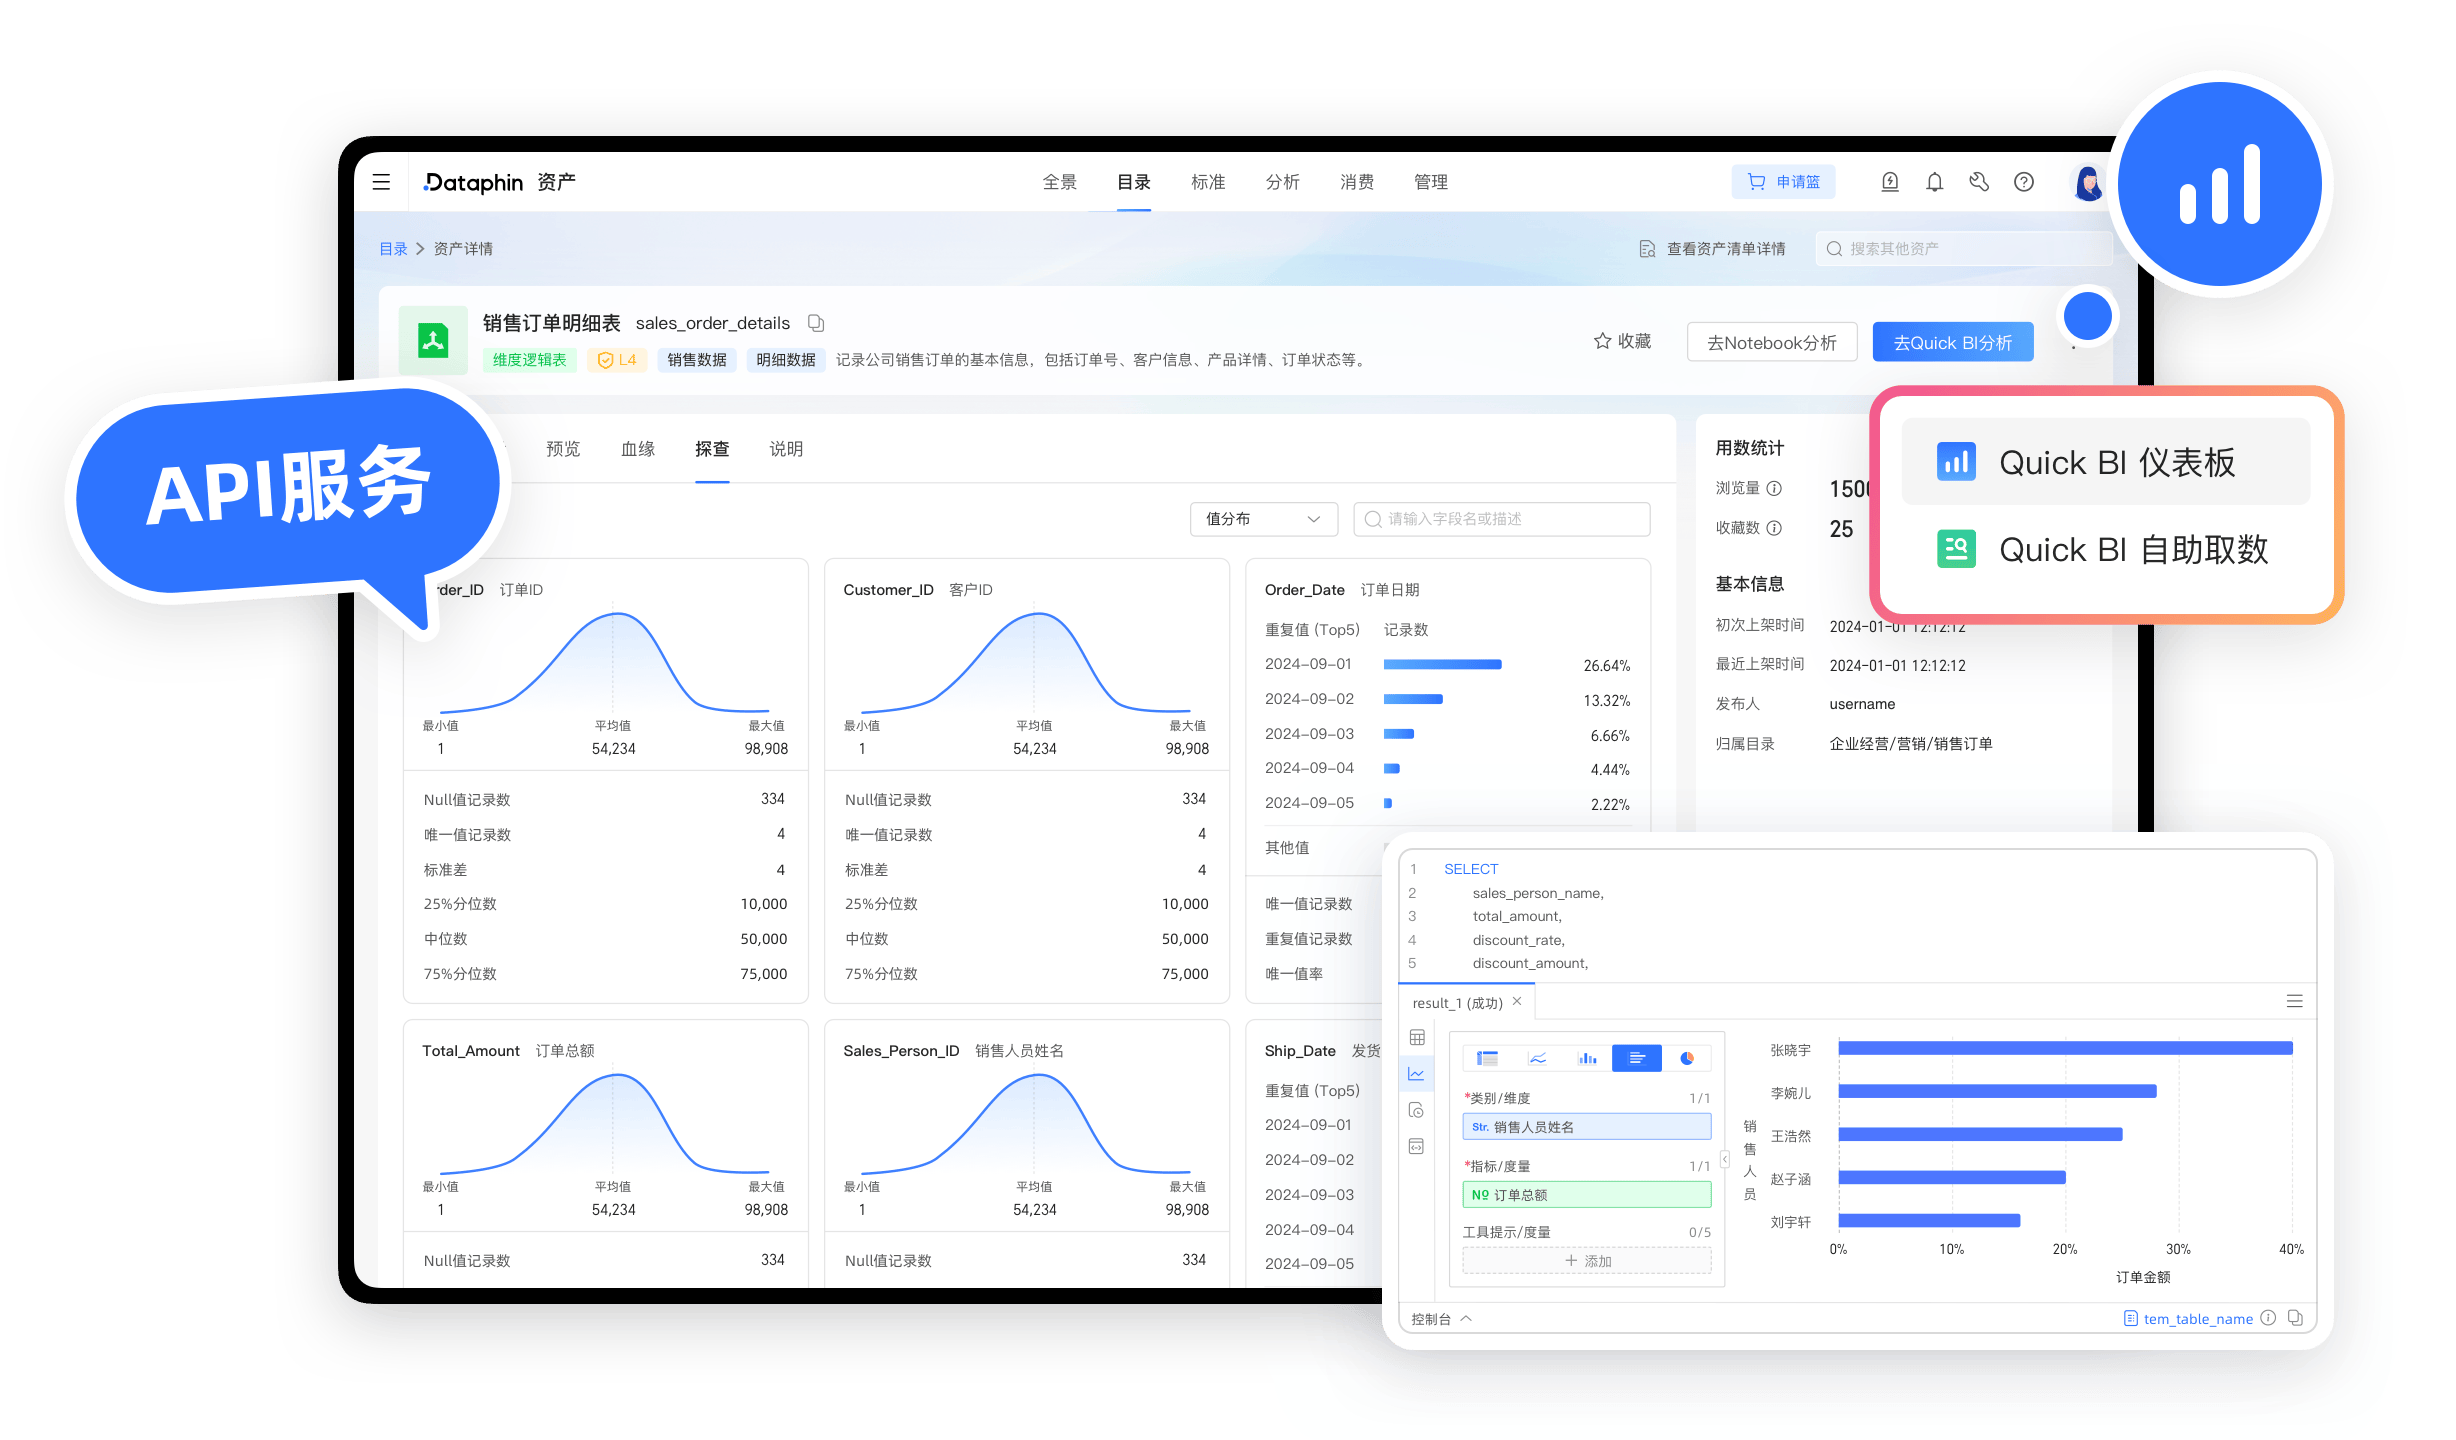This screenshot has height=1440, width=2456.
Task: Open 消费 in top navigation
Action: point(1357,182)
